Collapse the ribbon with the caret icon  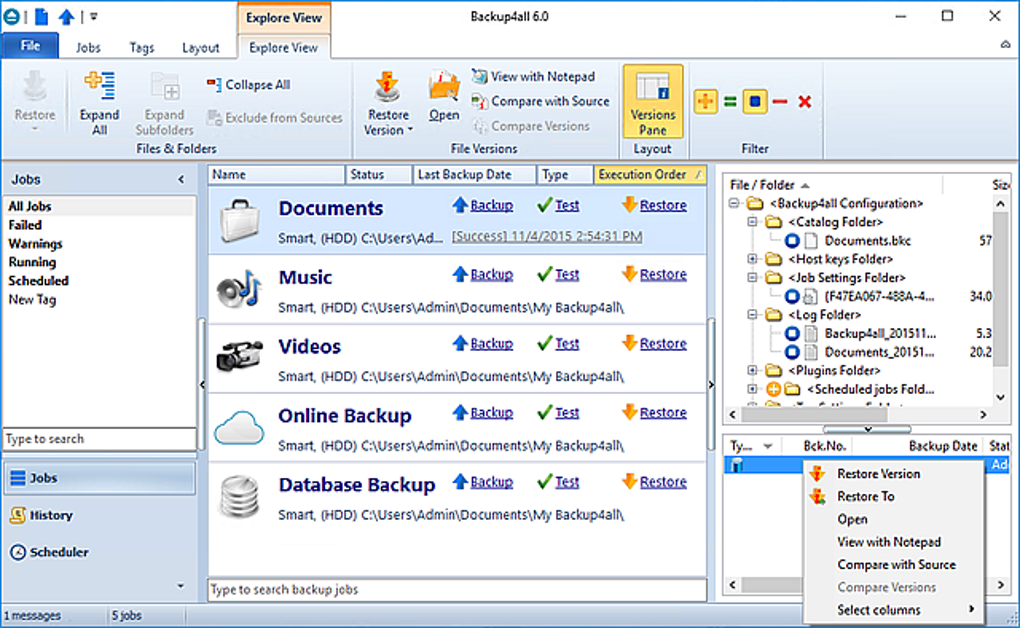1006,45
